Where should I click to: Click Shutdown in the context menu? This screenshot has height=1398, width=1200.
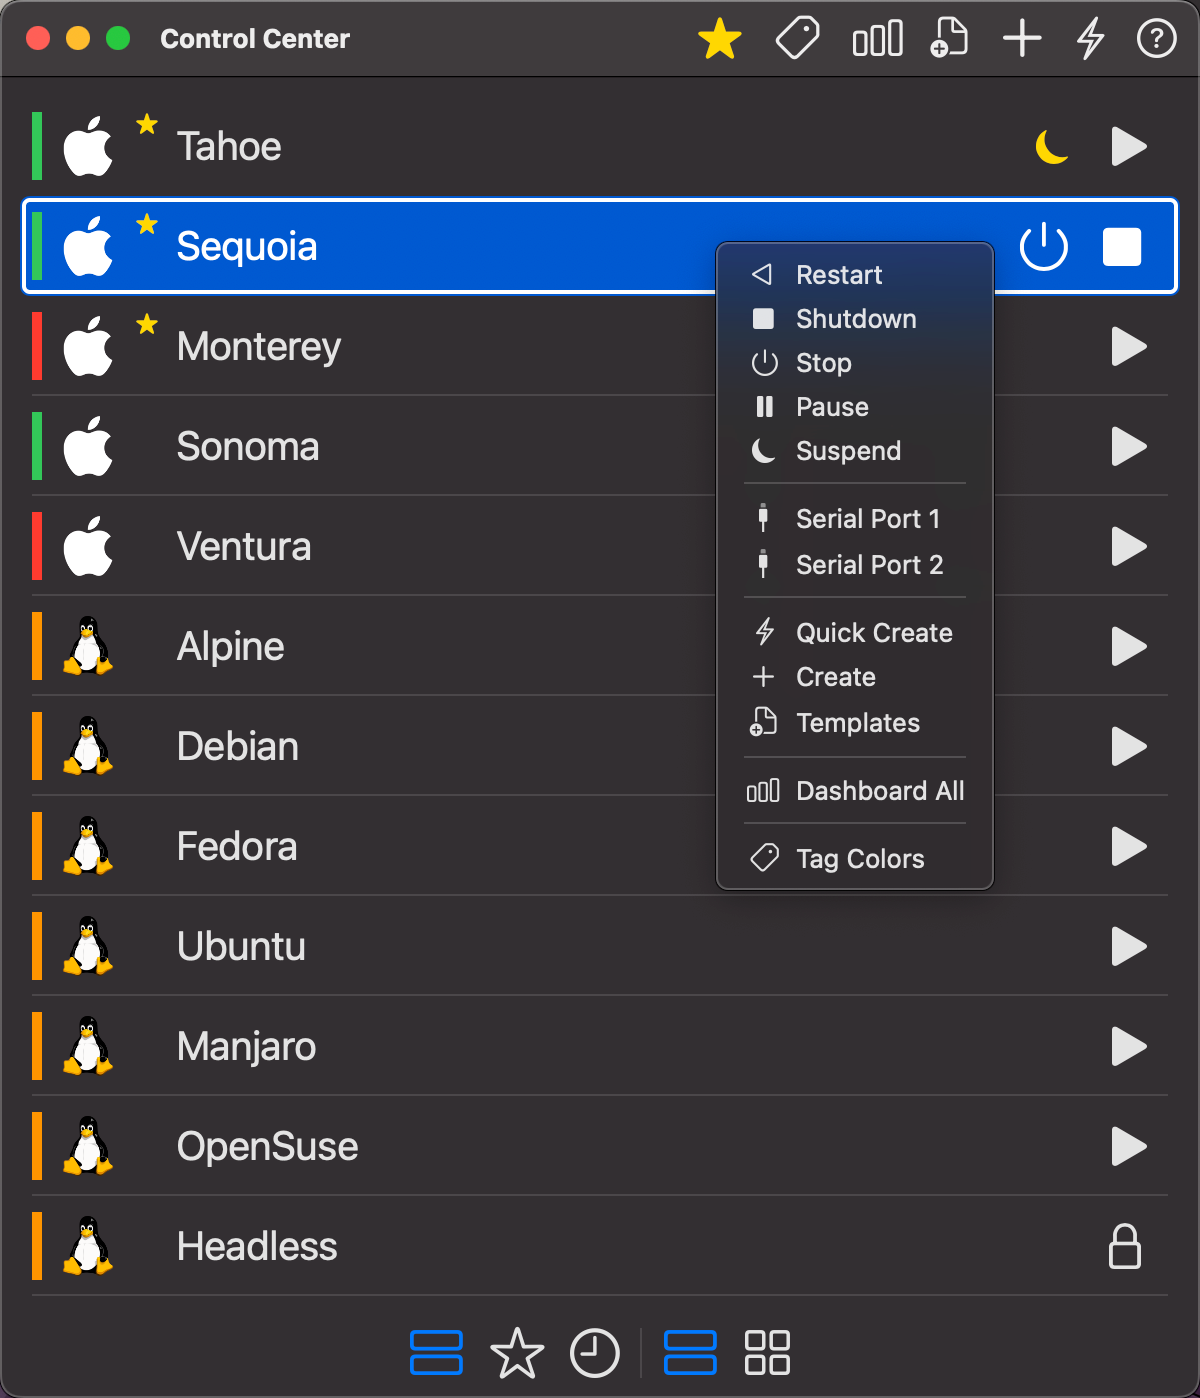coord(856,318)
